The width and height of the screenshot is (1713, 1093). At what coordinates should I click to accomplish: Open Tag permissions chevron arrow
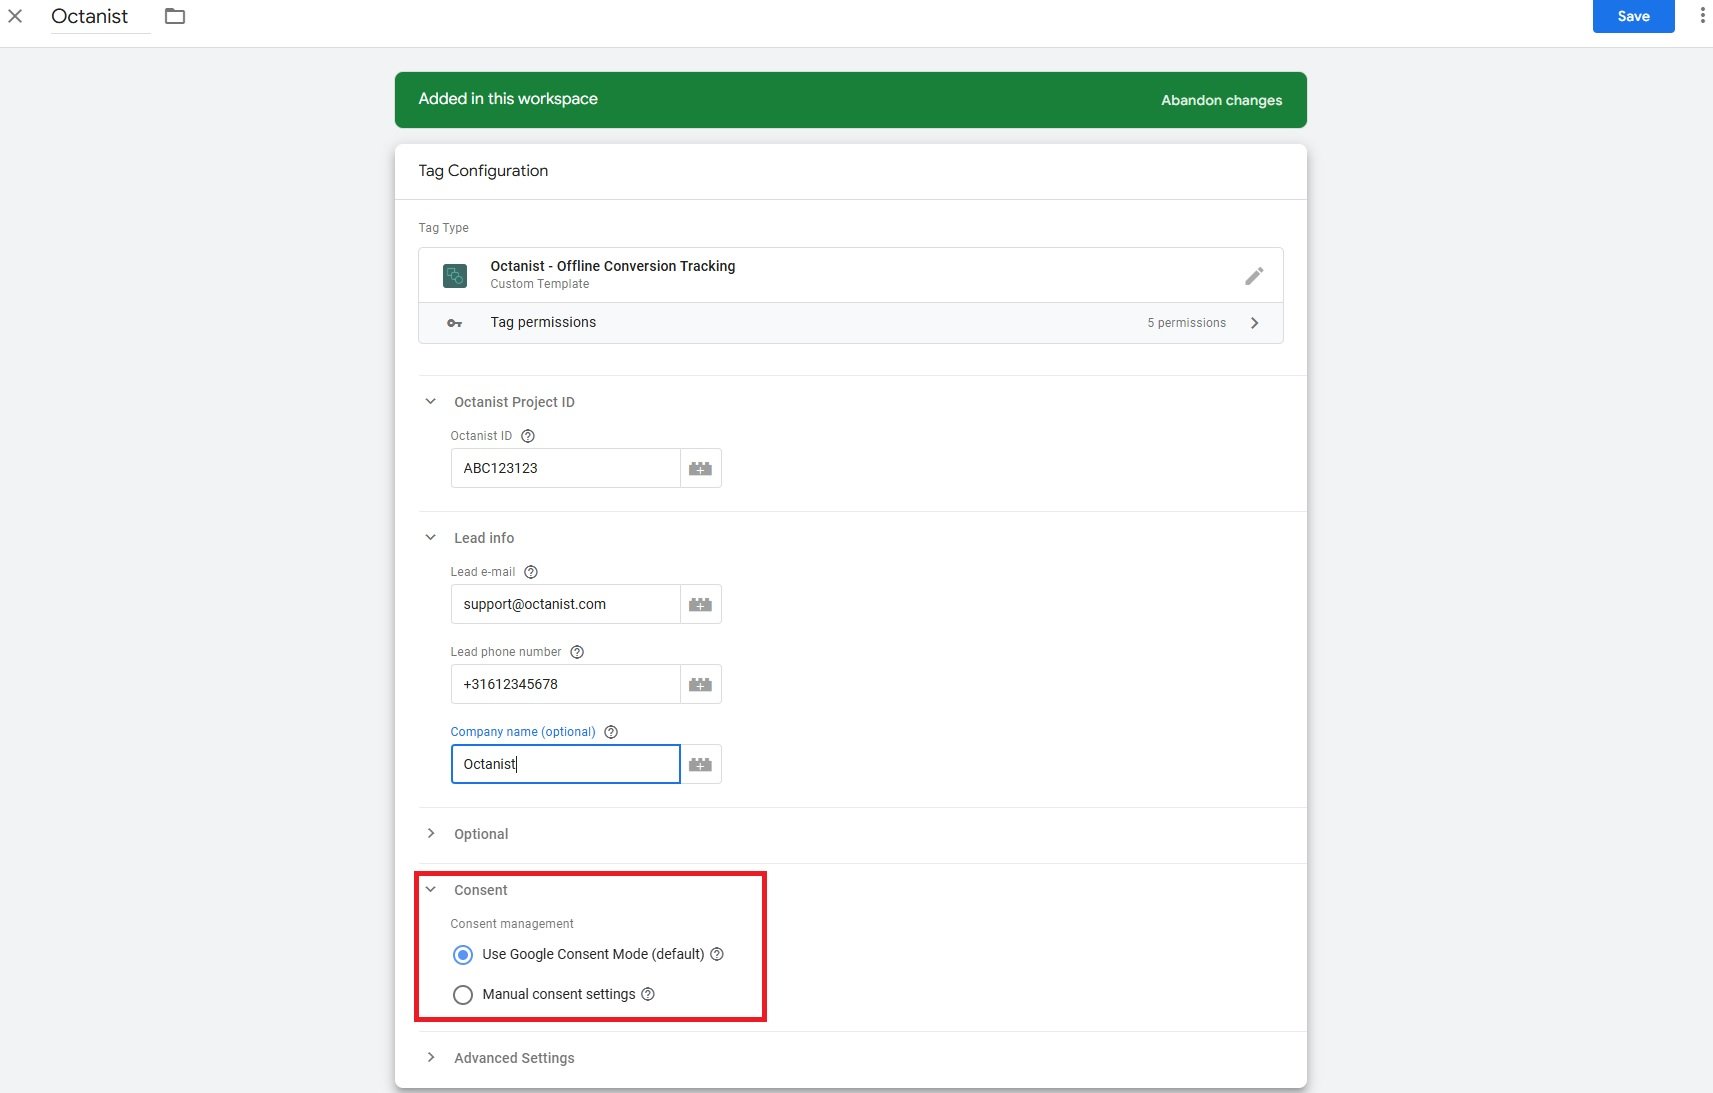(x=1255, y=323)
